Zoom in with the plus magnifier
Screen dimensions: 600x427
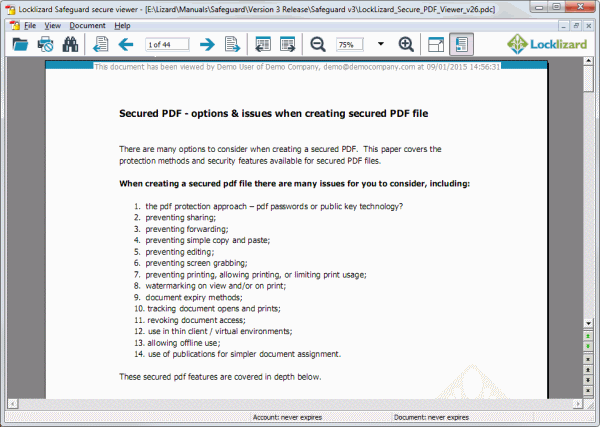406,44
